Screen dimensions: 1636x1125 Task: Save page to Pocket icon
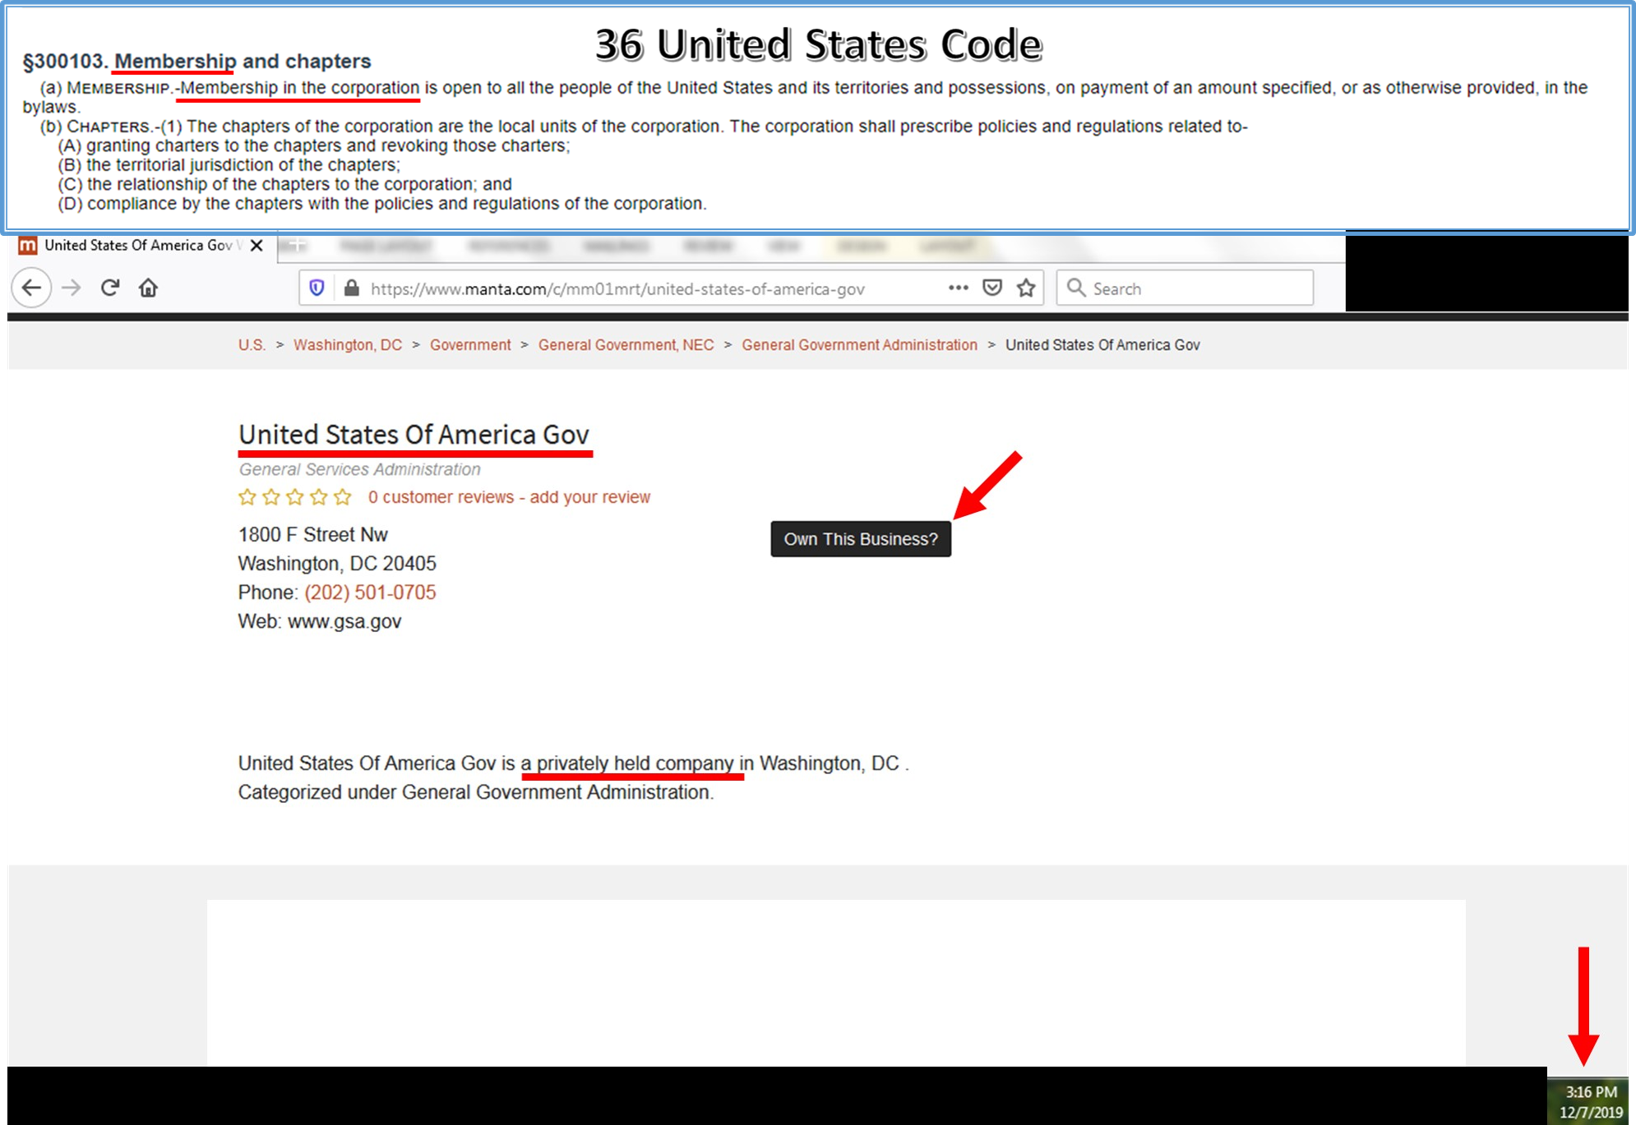(x=992, y=288)
